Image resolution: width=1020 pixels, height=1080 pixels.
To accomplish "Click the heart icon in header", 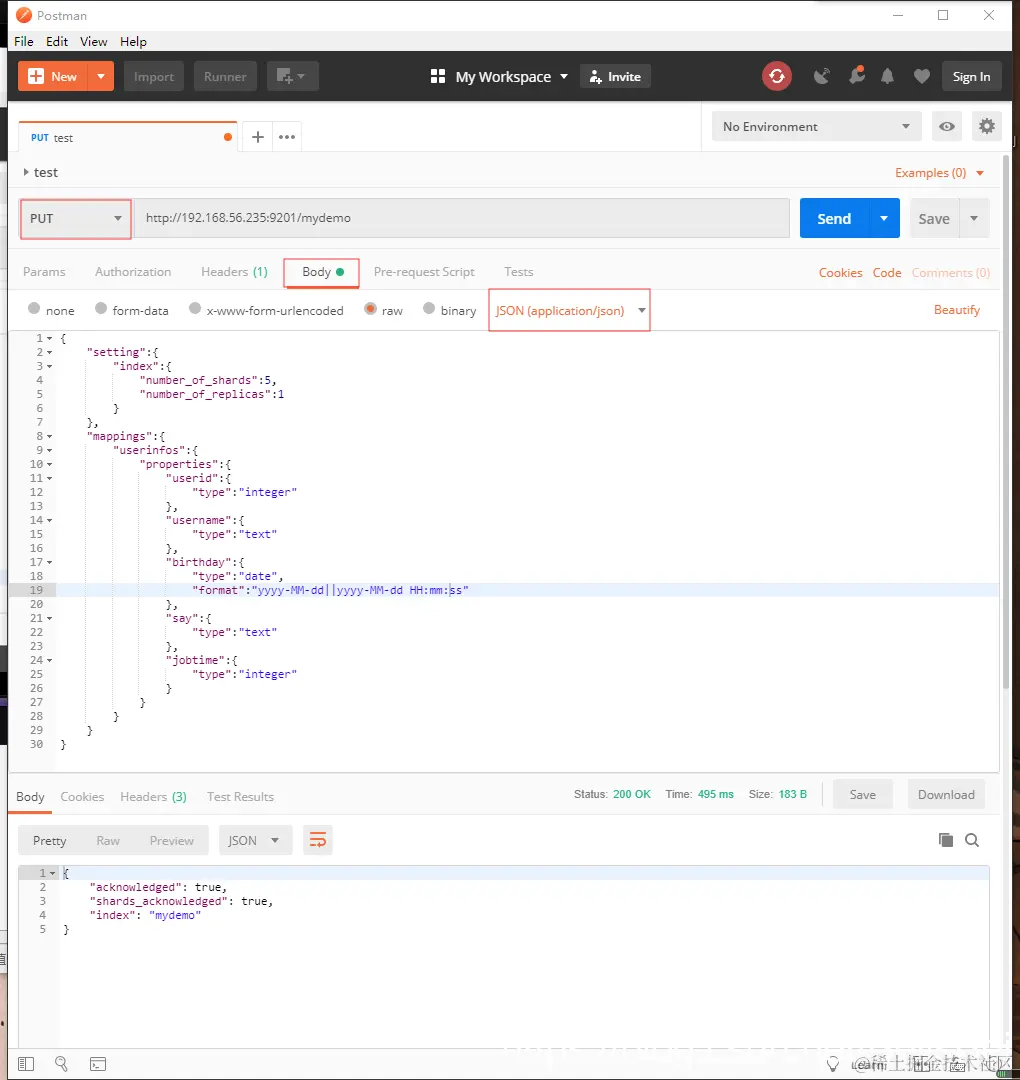I will click(922, 76).
